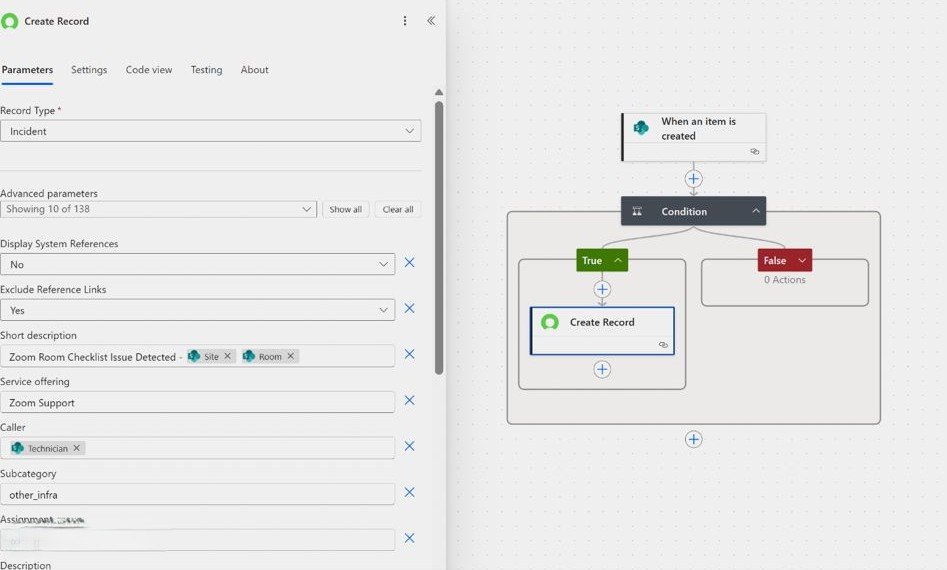Click the Site dynamic content token
The height and width of the screenshot is (570, 947).
click(211, 356)
